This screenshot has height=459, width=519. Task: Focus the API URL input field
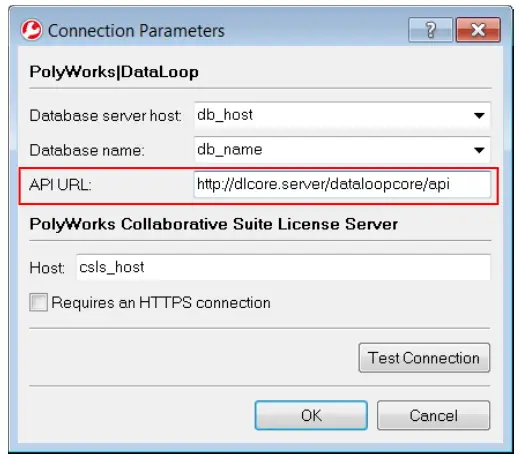[342, 184]
